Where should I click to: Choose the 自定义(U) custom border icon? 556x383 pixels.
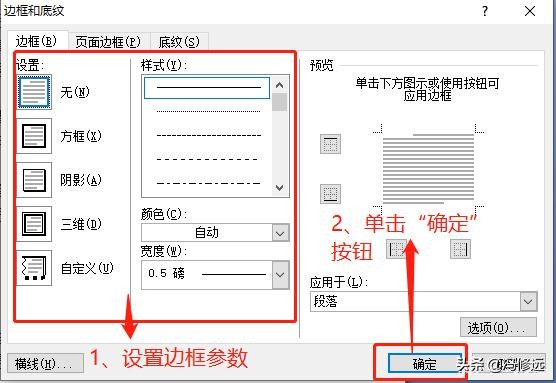(x=34, y=268)
